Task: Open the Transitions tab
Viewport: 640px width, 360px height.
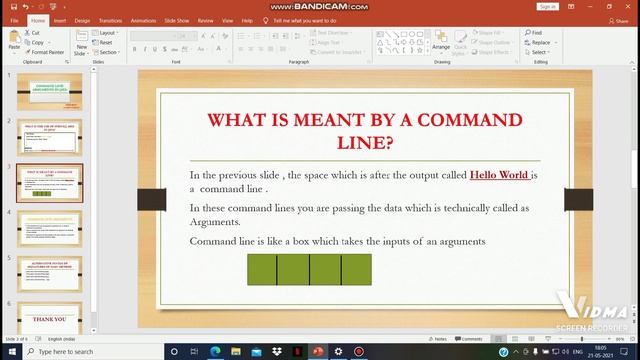Action: pyautogui.click(x=110, y=20)
